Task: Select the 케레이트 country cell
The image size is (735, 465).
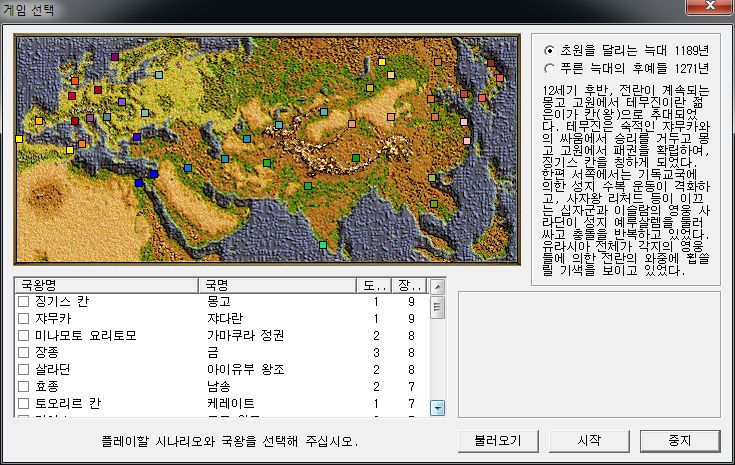Action: (231, 403)
